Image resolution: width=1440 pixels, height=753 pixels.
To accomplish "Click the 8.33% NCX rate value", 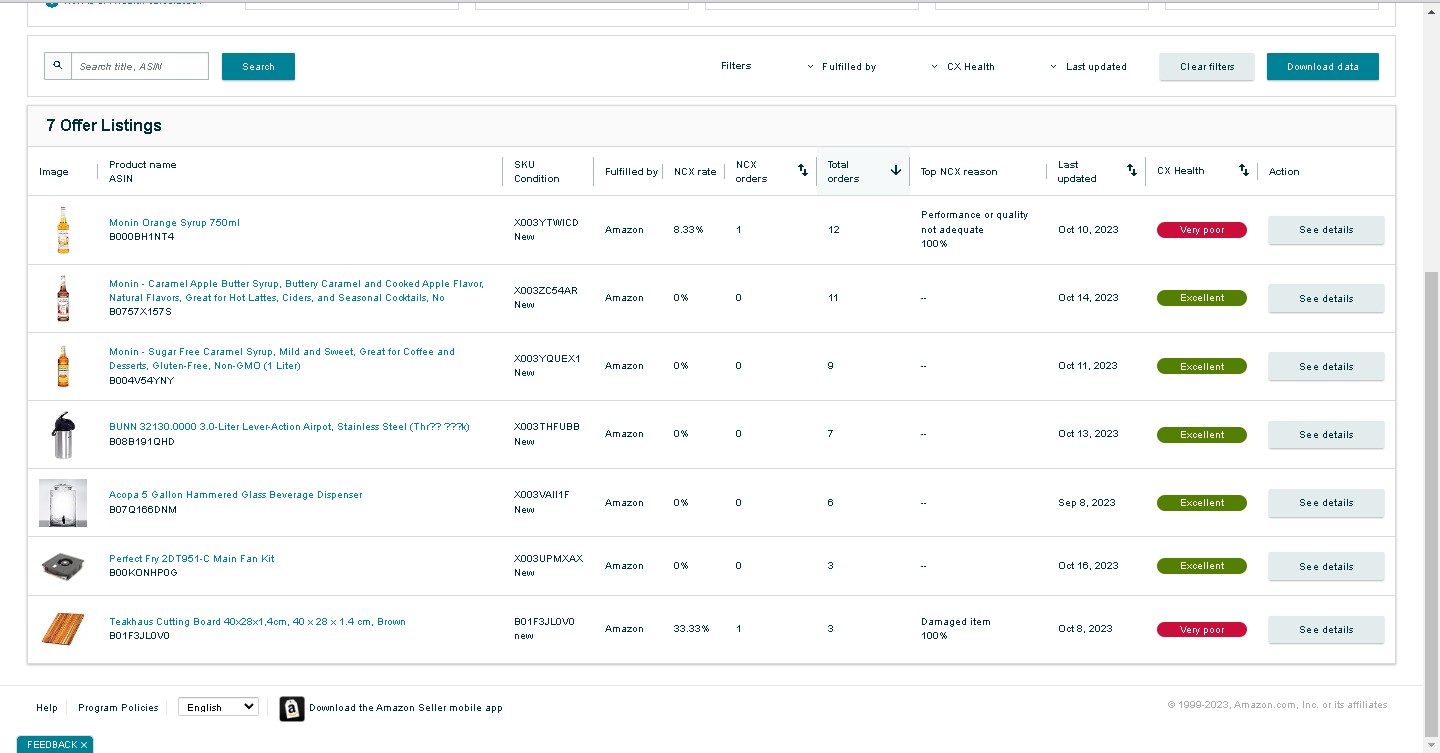I will [688, 230].
